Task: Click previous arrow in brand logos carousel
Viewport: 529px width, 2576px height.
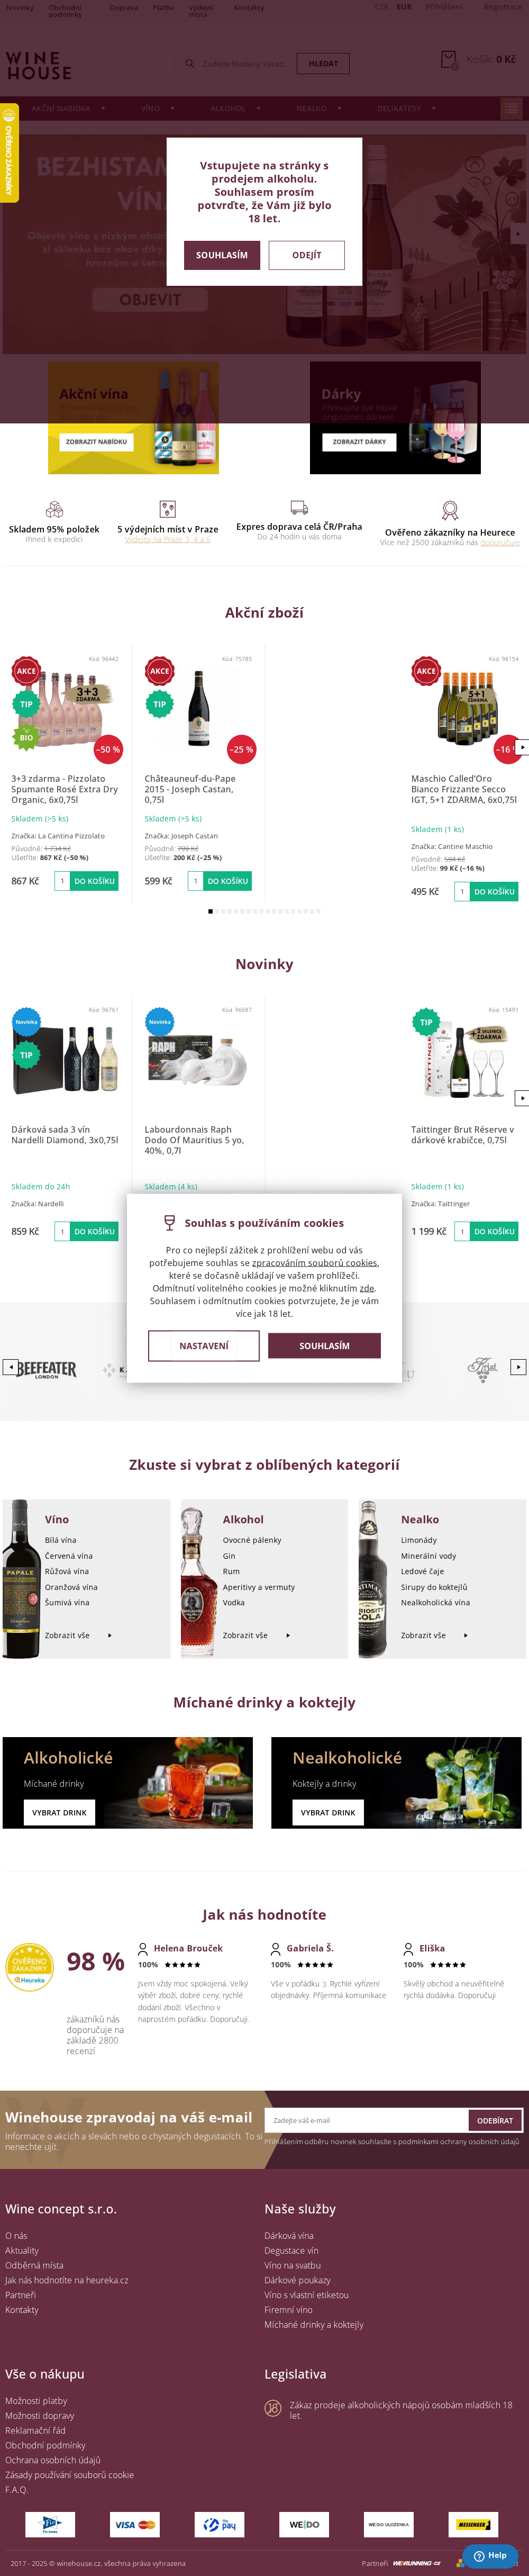Action: (x=10, y=1366)
